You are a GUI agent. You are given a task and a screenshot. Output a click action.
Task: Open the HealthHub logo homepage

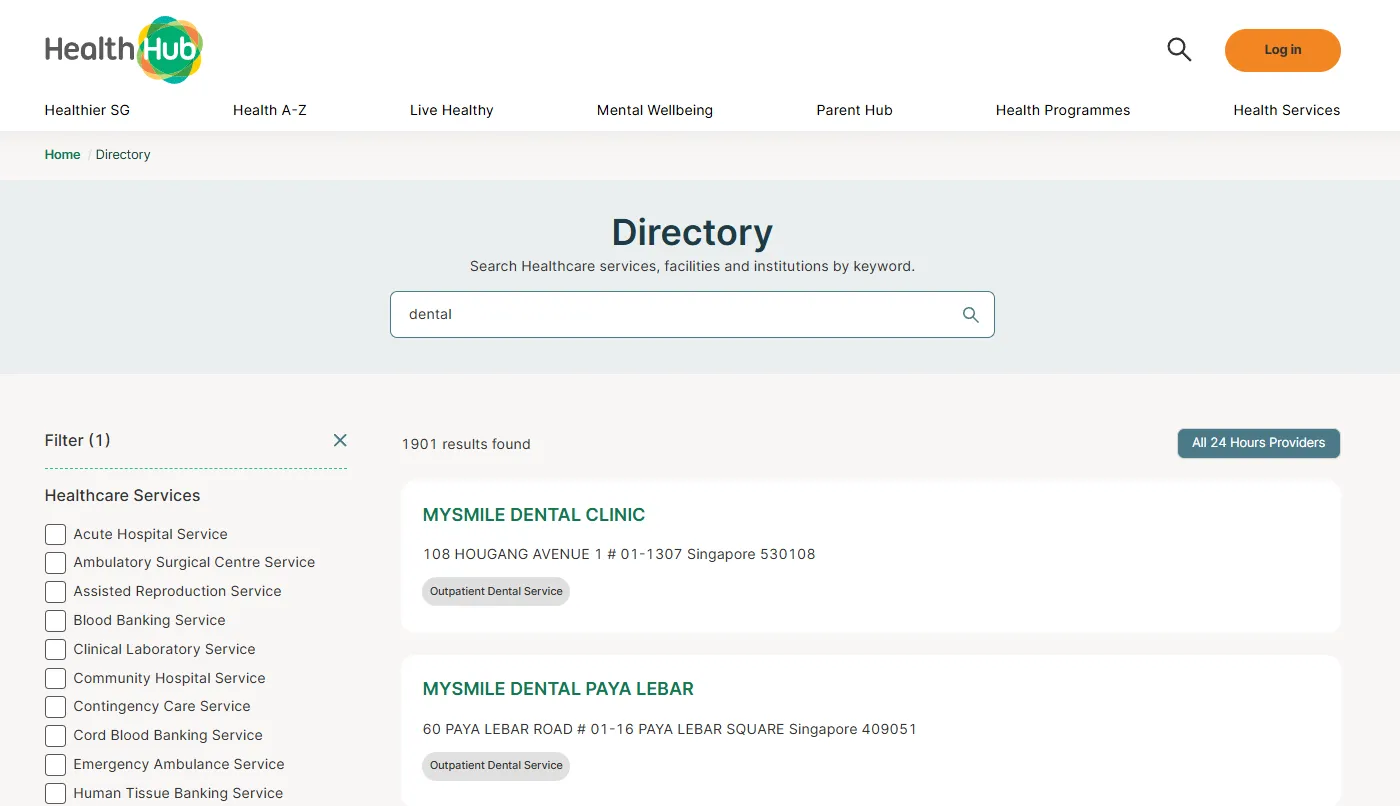click(x=124, y=49)
